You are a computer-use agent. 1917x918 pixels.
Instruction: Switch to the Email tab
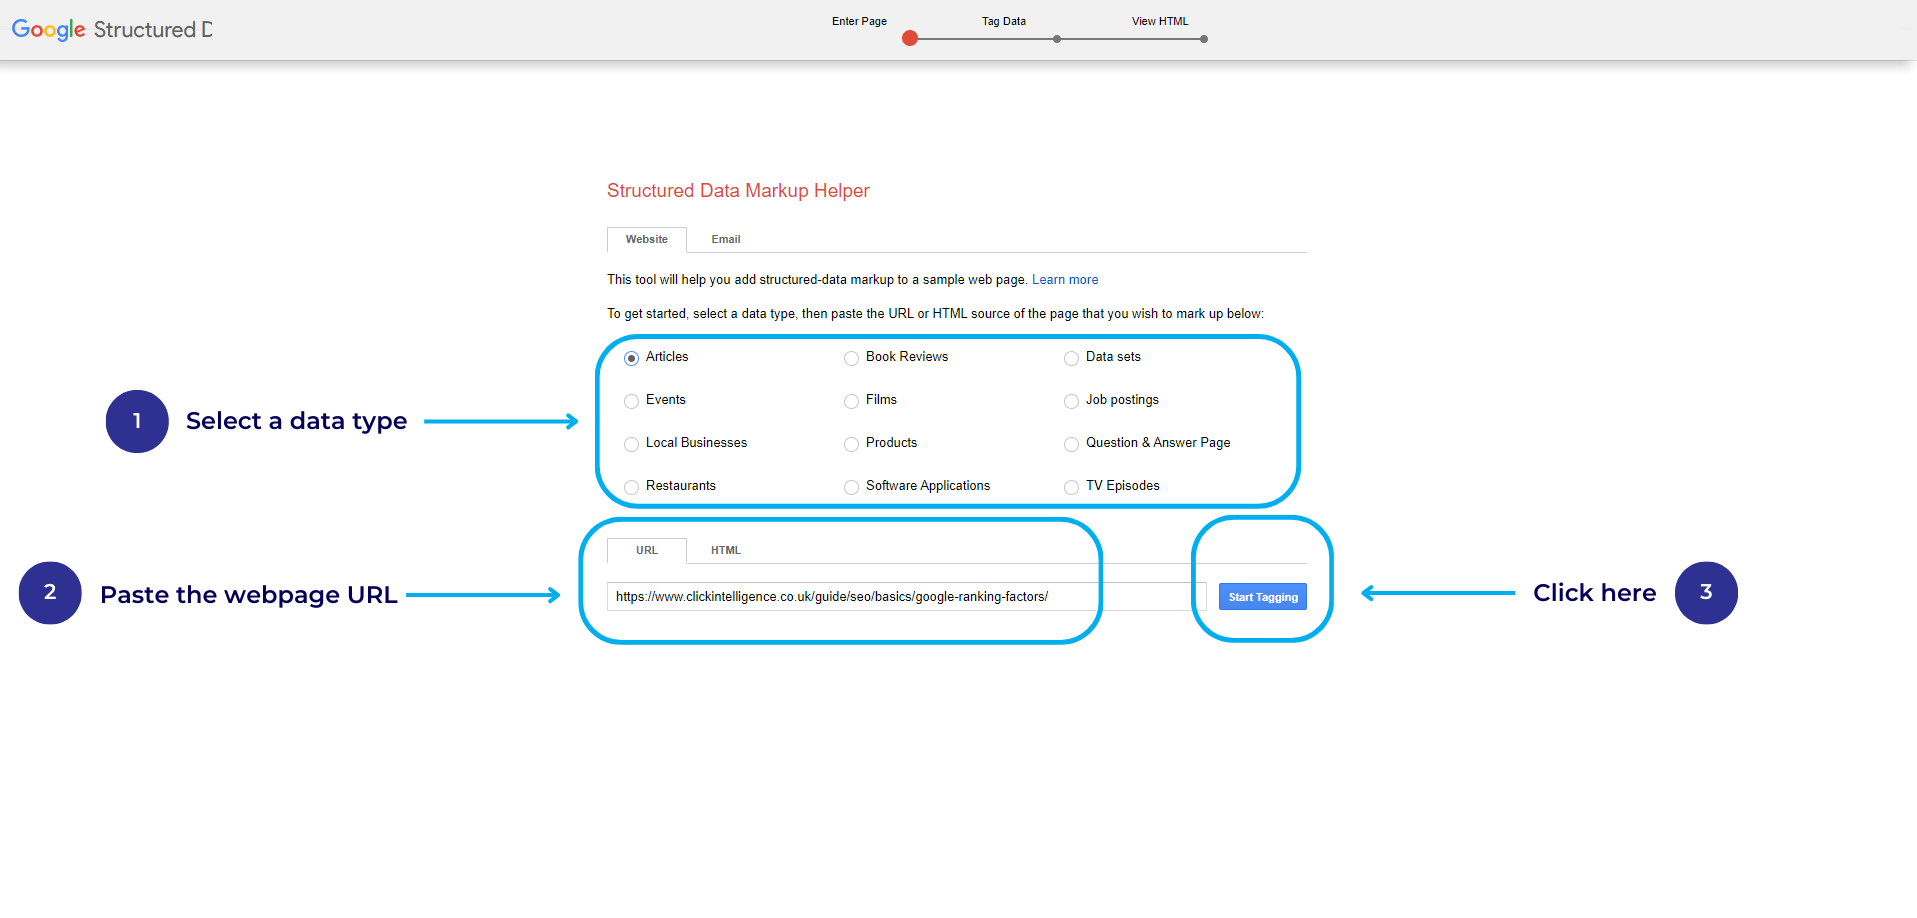click(x=725, y=240)
